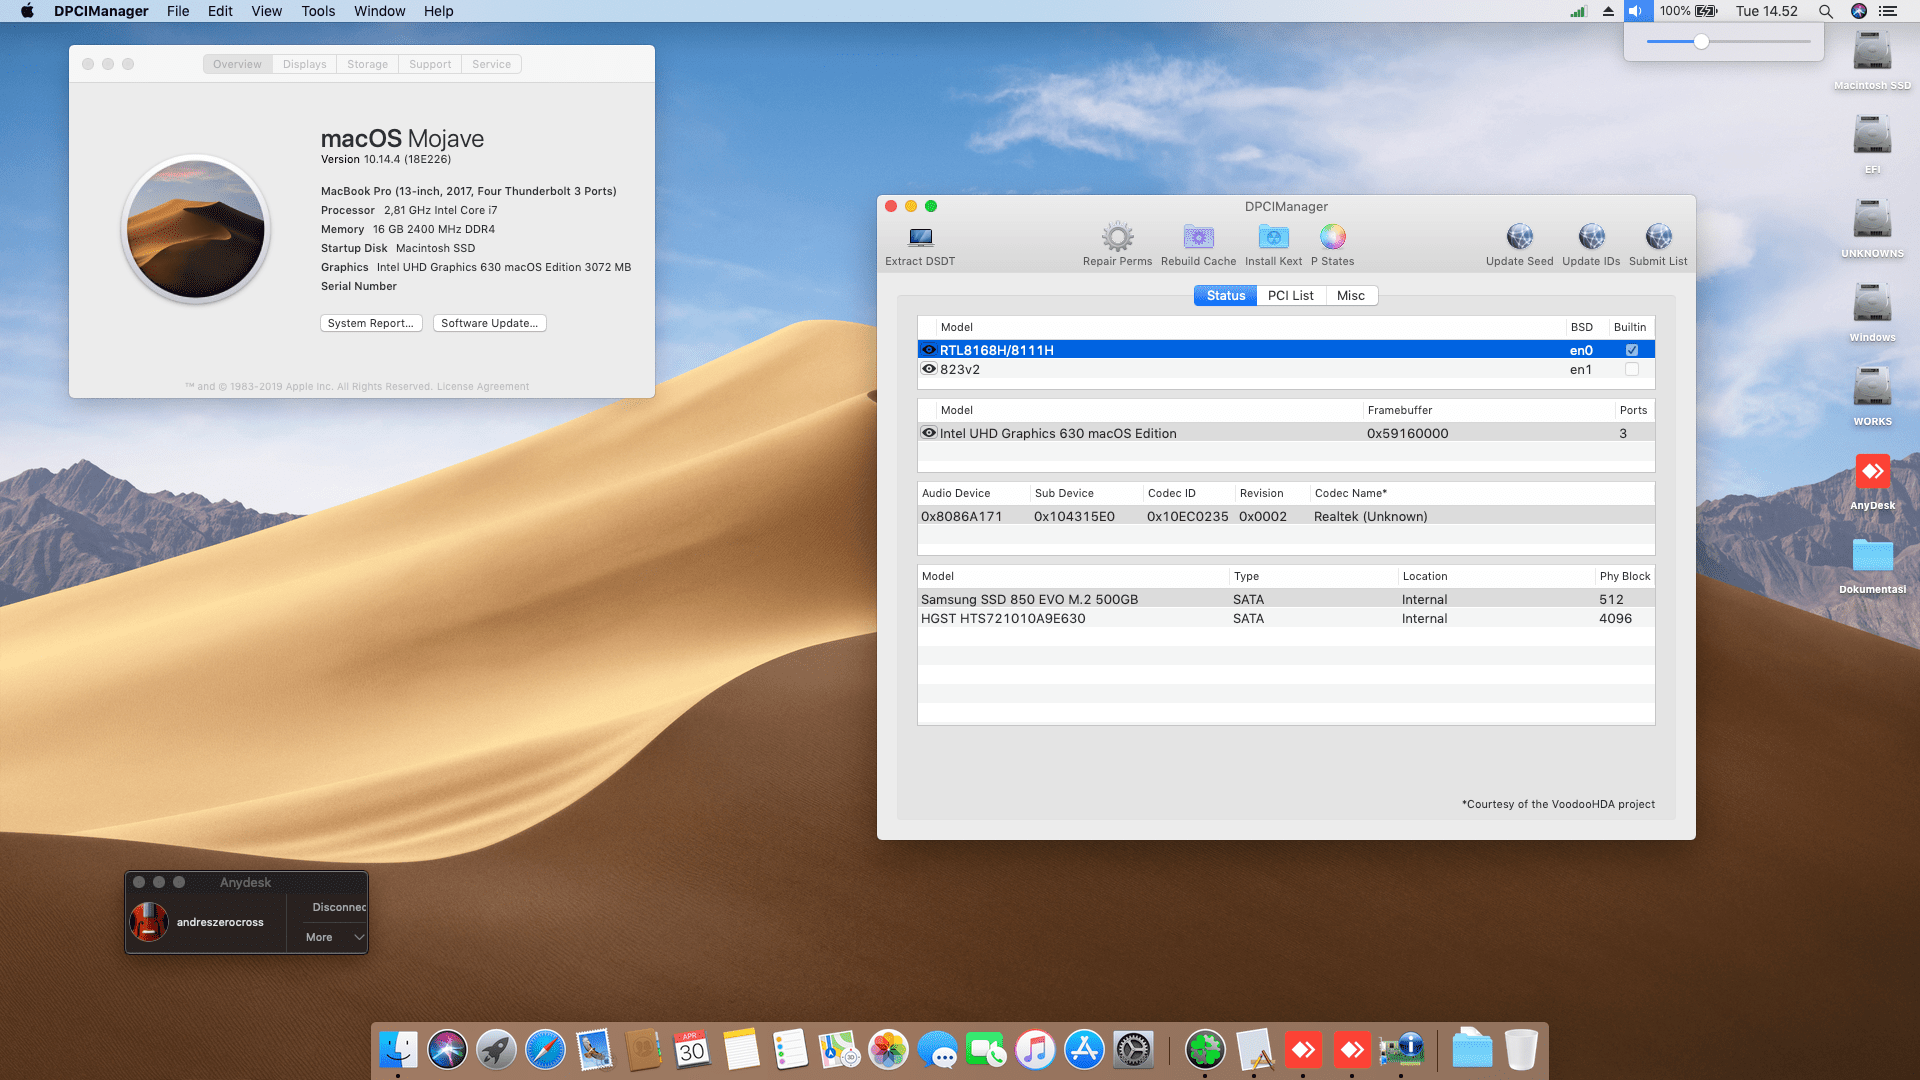Open the Trash in the Dock
Viewport: 1920px width, 1080px height.
coord(1521,1050)
